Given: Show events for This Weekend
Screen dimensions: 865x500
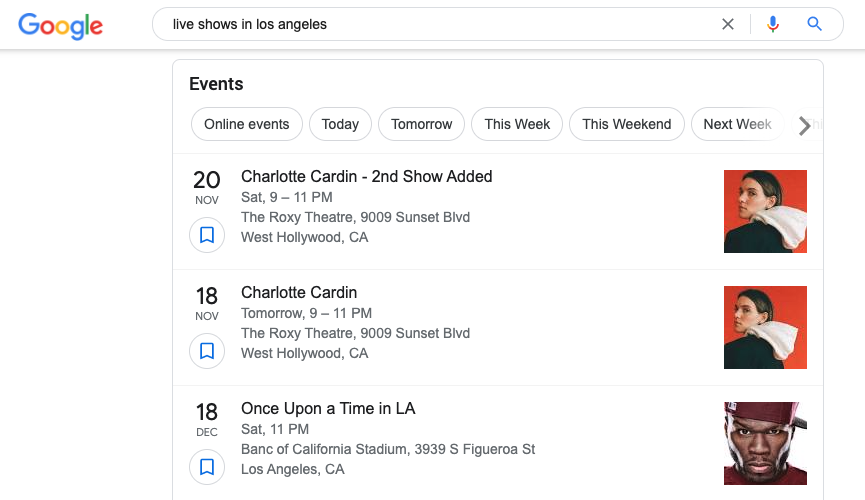Looking at the screenshot, I should click(x=626, y=124).
